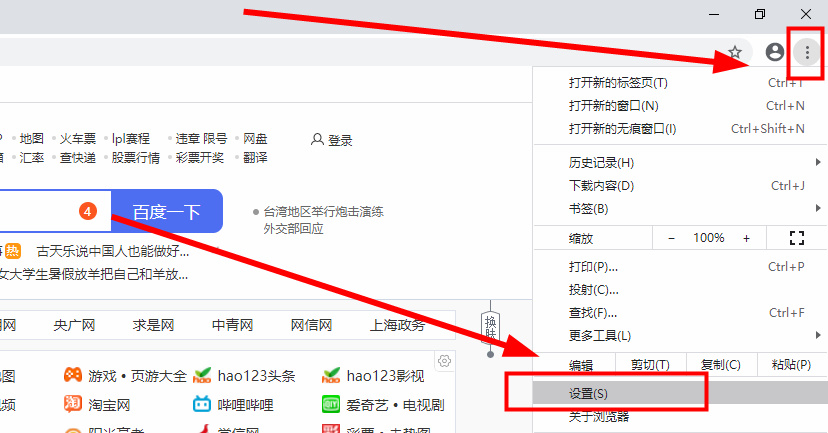Click the 爱奇艺 icon

[x=331, y=404]
